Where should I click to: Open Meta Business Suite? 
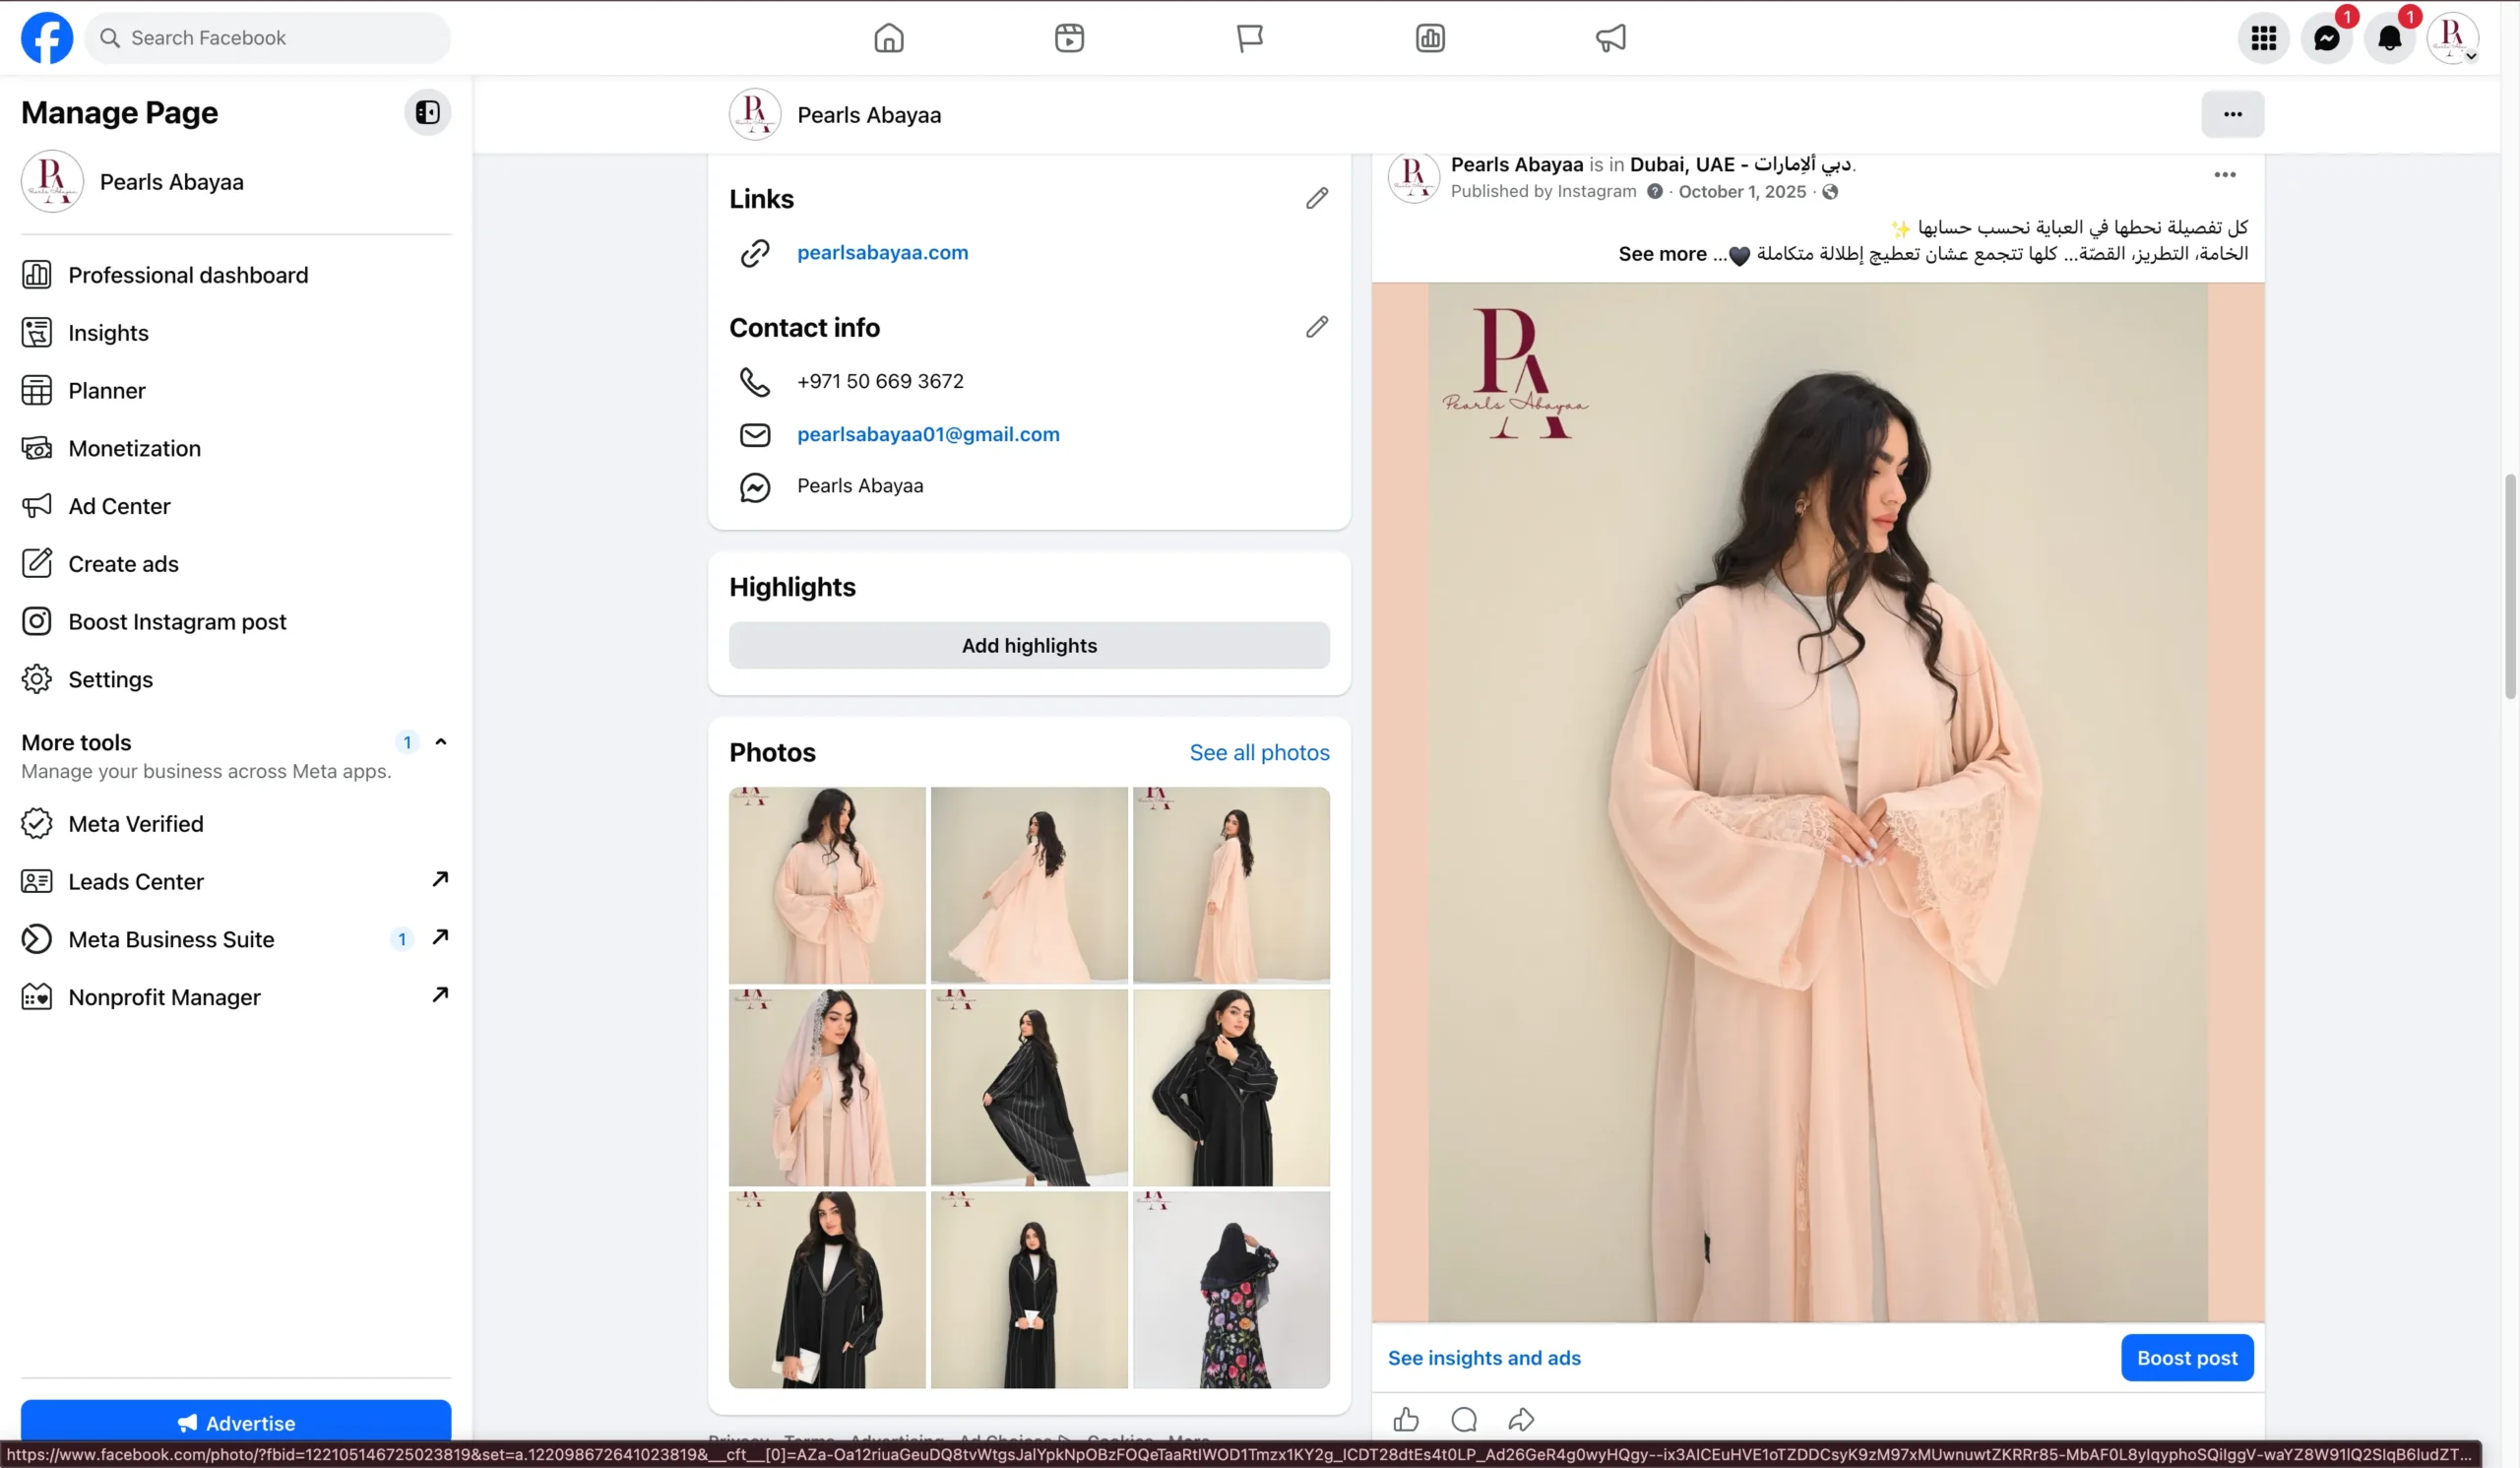(236, 940)
